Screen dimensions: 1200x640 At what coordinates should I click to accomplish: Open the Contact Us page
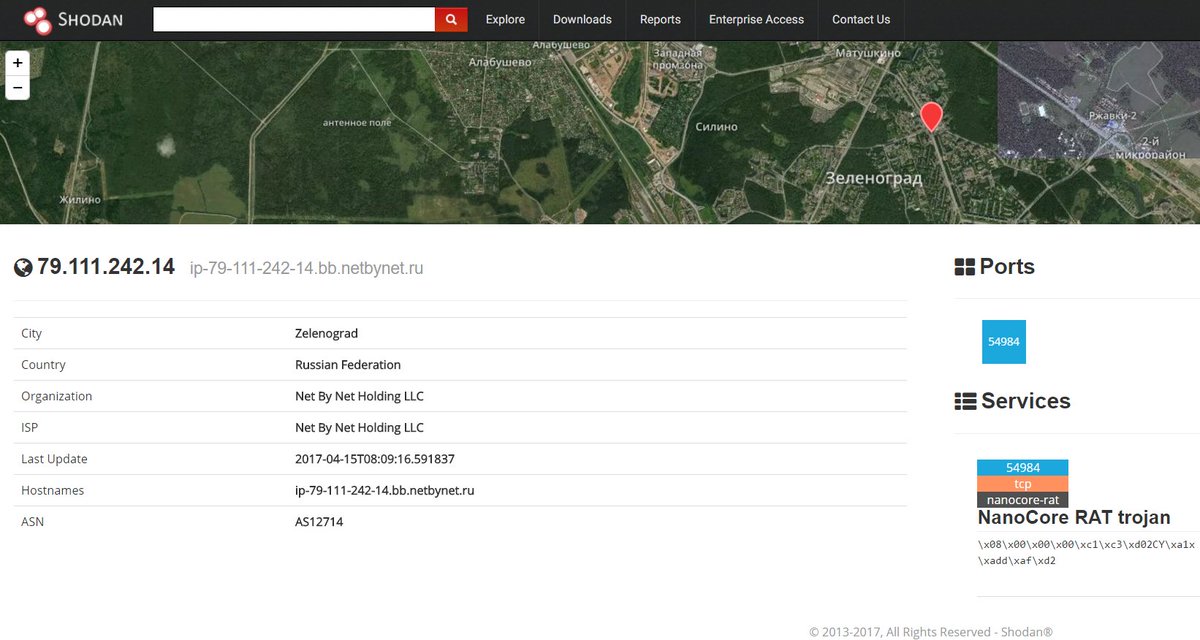pos(861,19)
